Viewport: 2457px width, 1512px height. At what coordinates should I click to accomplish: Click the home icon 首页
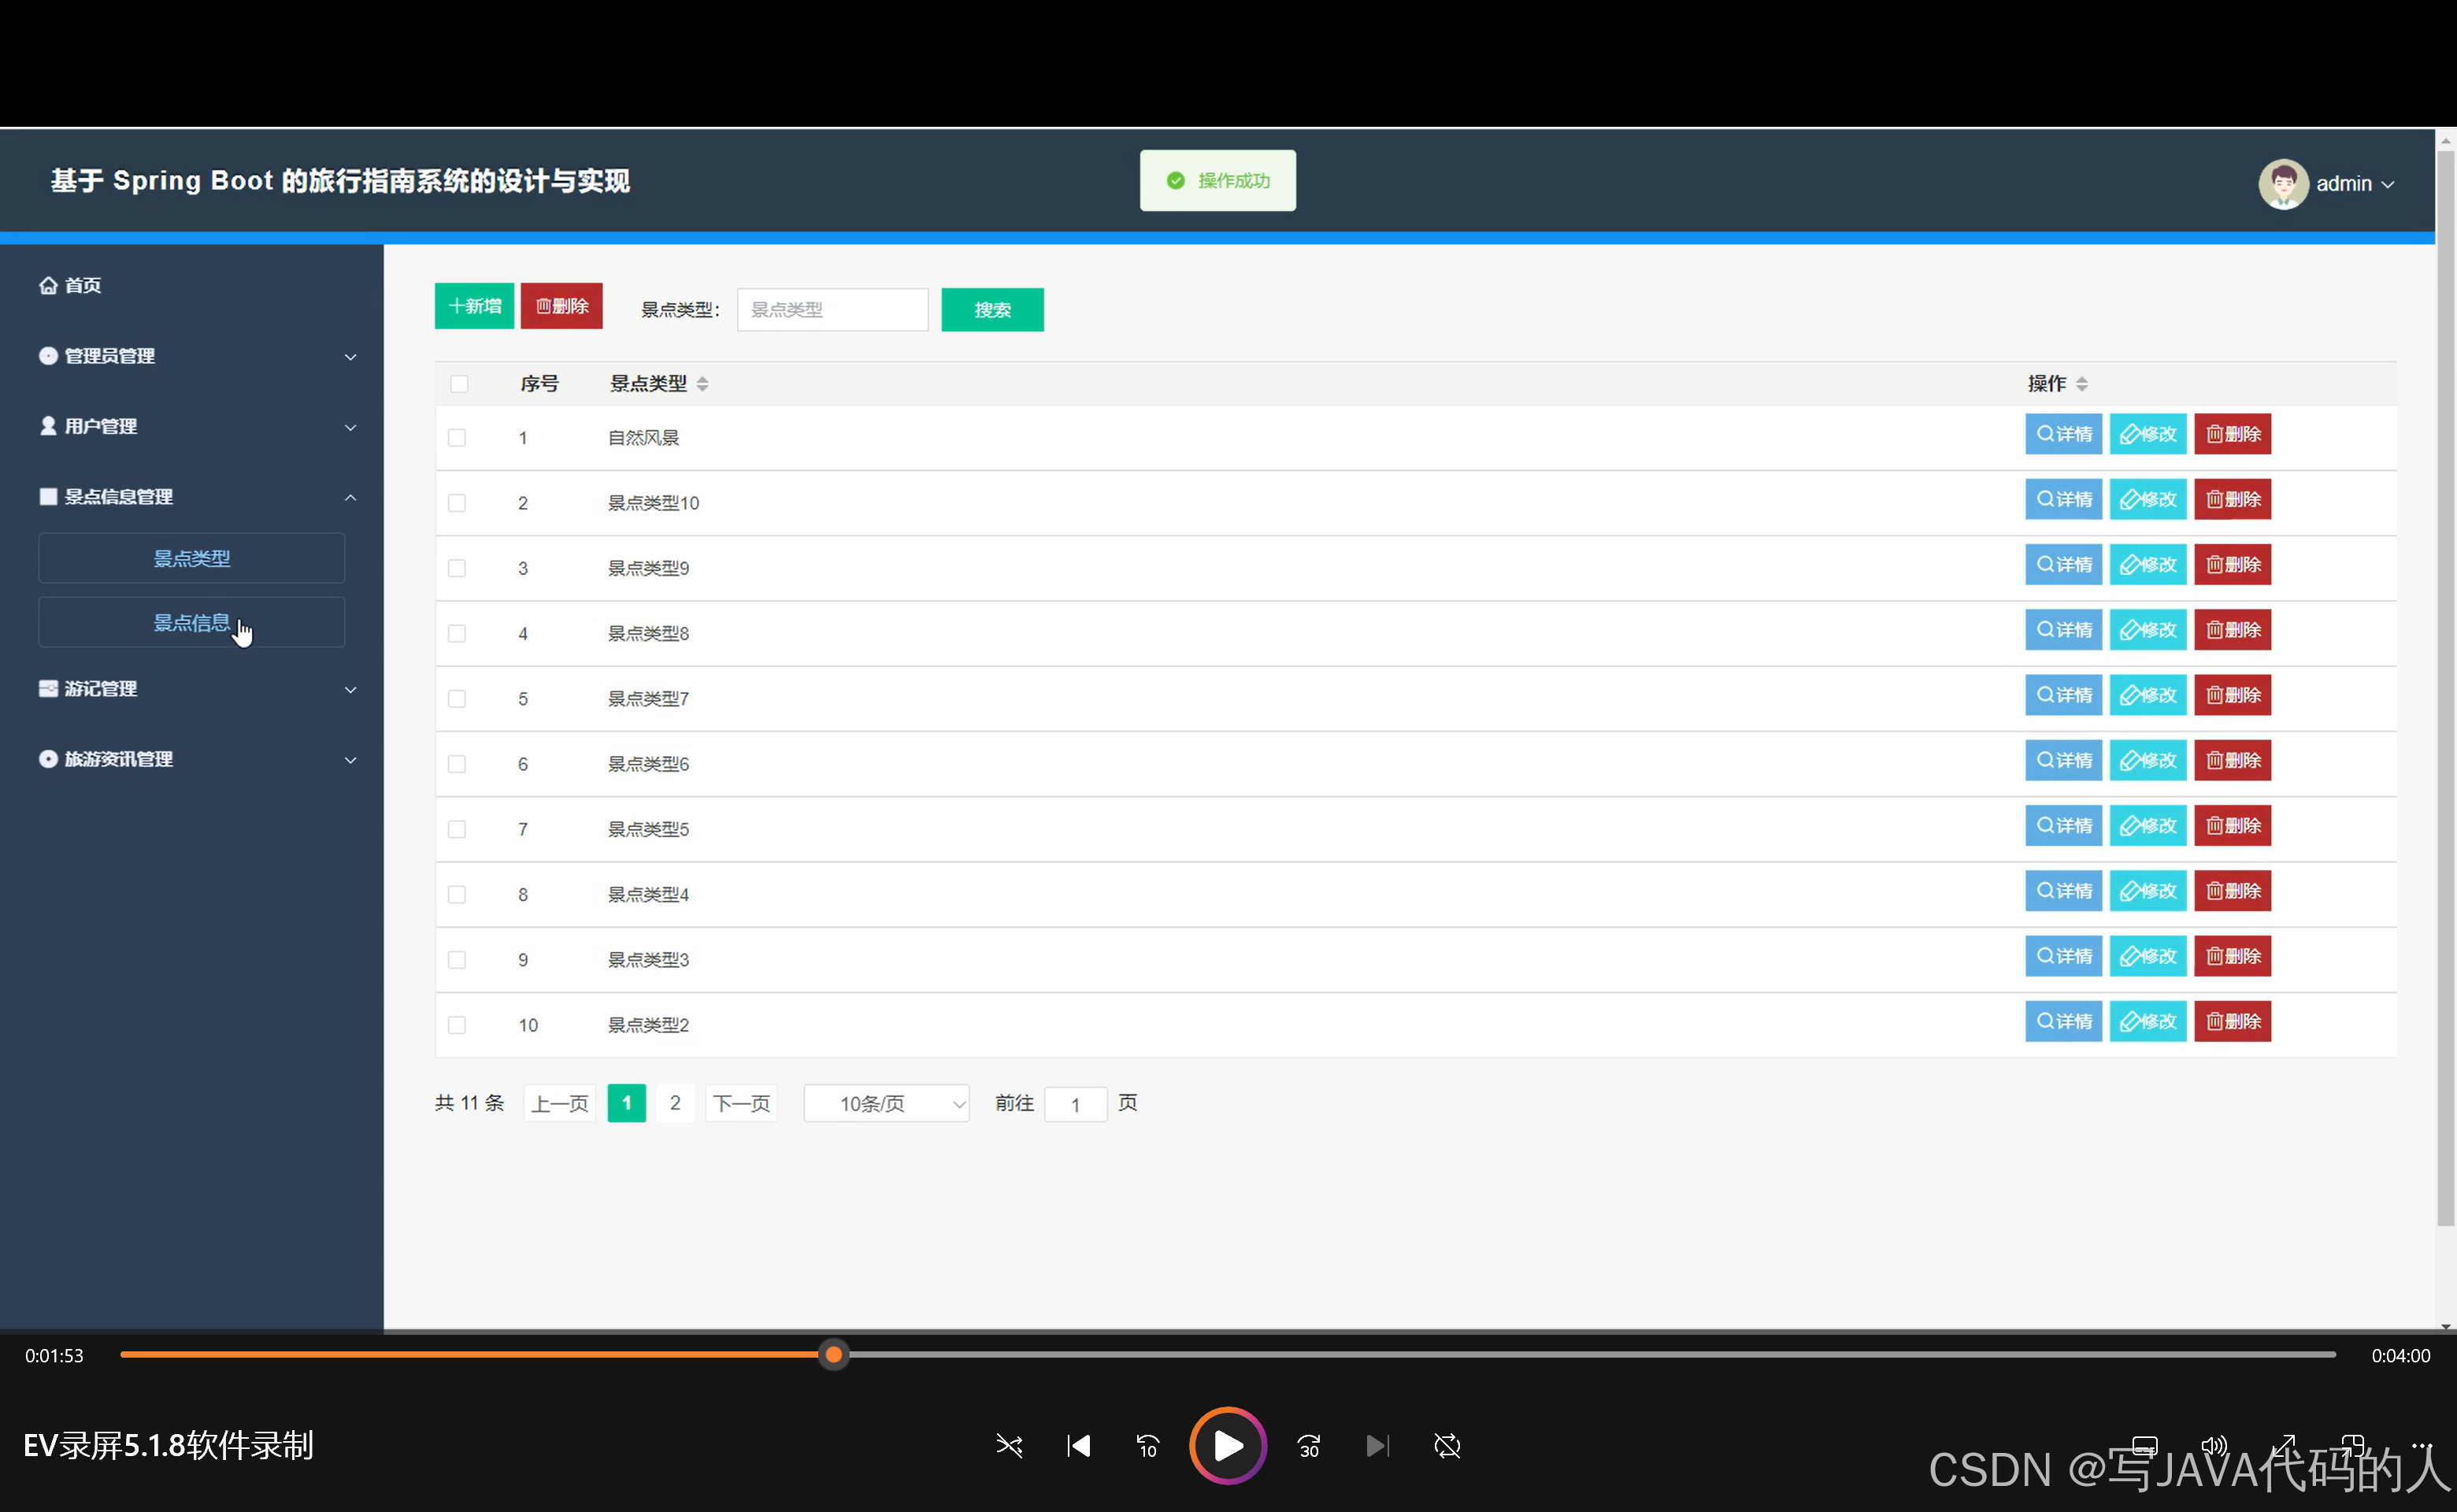[48, 285]
